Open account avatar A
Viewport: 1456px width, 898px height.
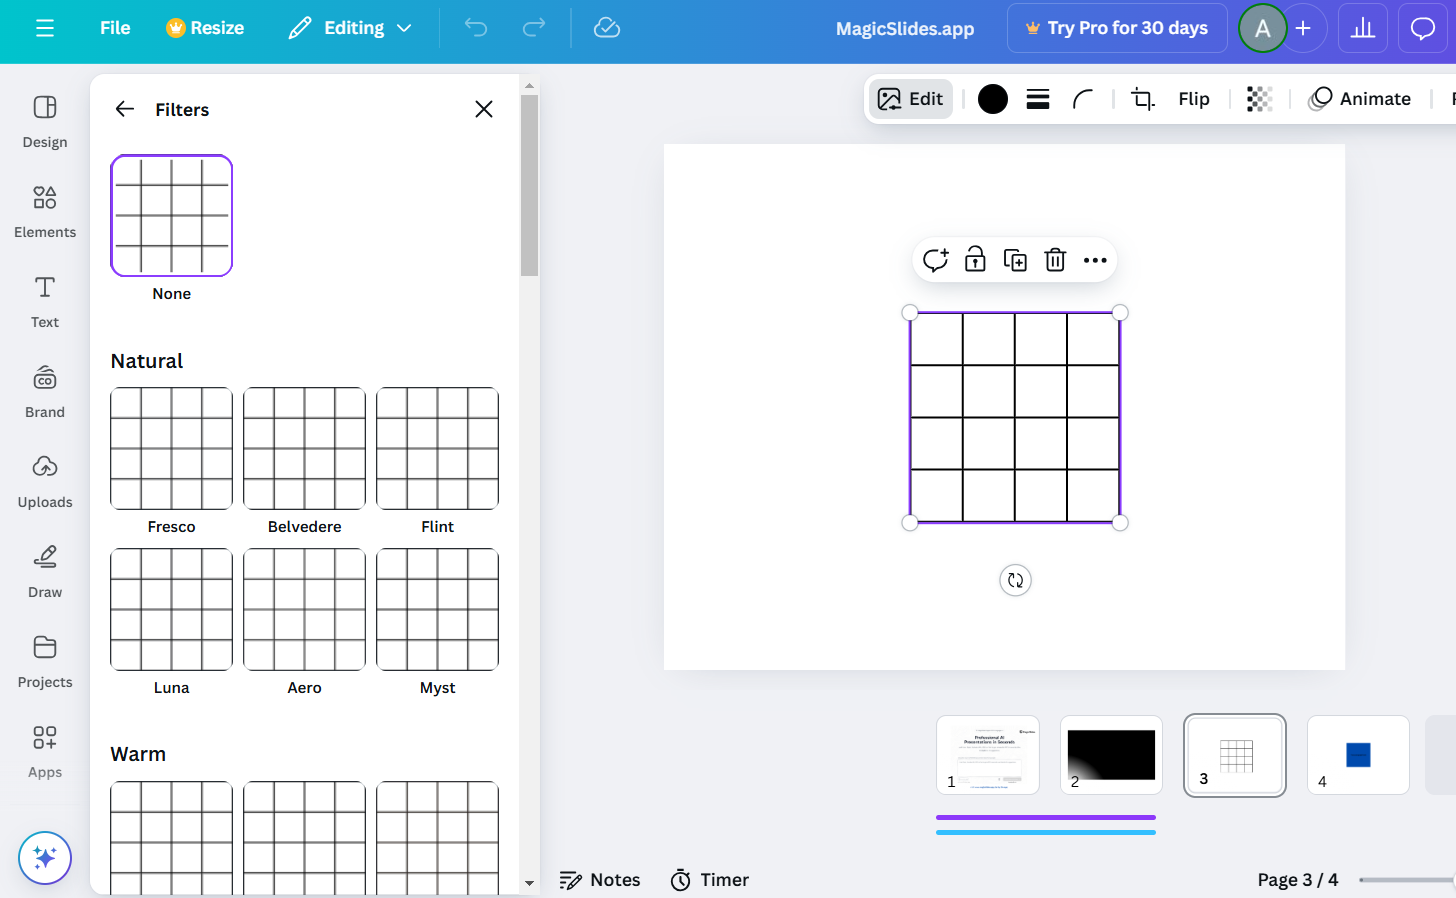[1262, 29]
